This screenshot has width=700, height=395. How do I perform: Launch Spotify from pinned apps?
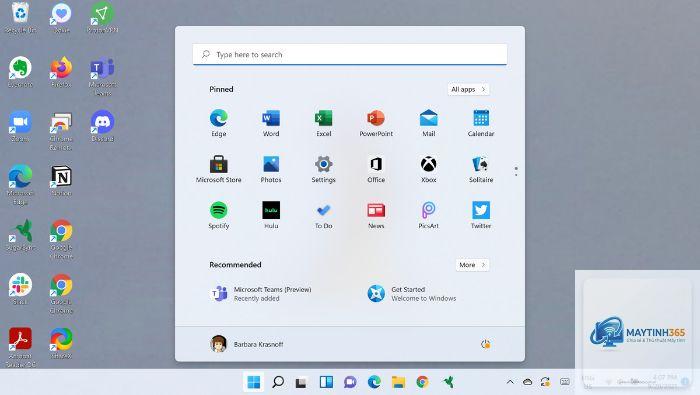[x=218, y=215]
